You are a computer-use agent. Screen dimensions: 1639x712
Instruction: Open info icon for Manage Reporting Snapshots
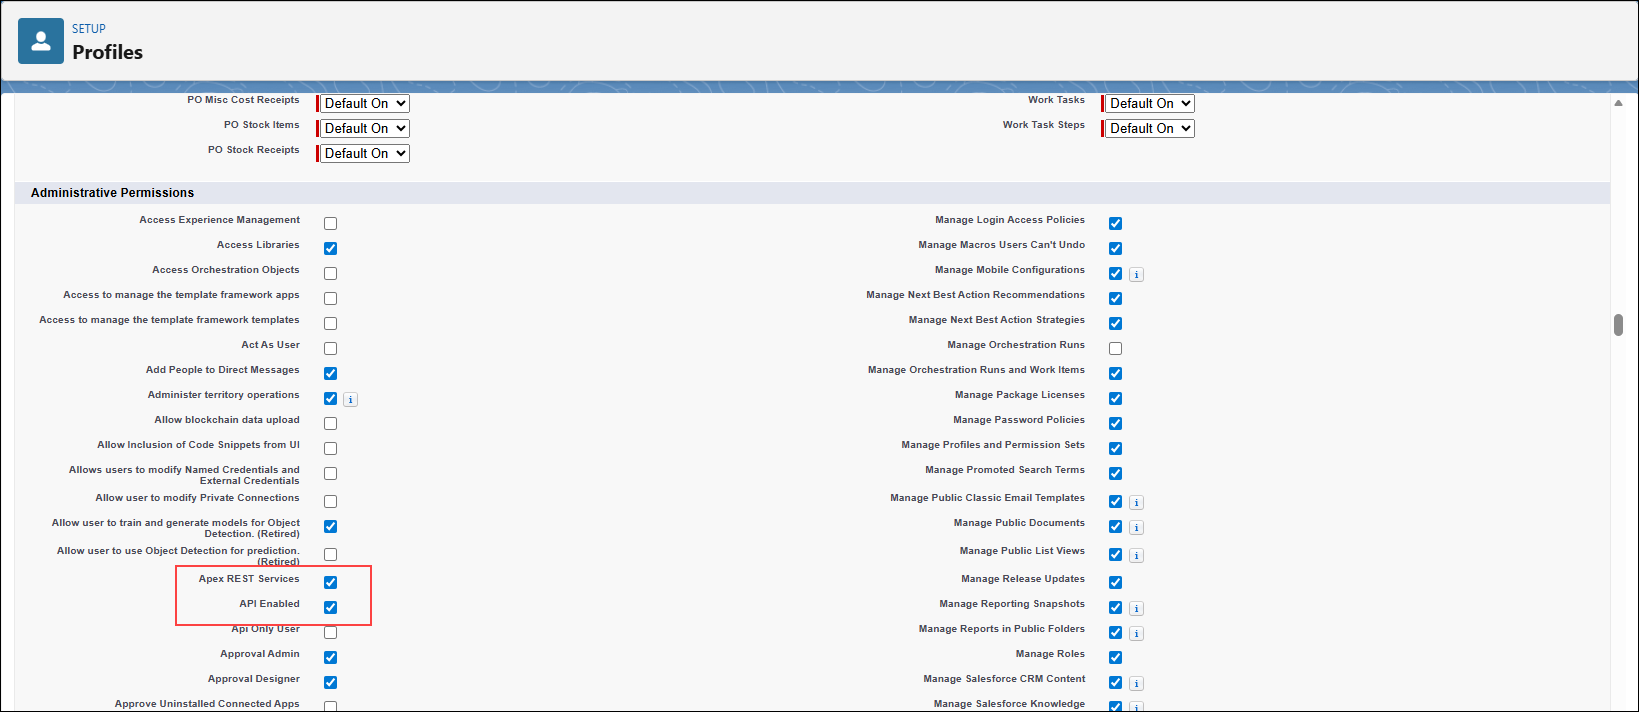[1137, 609]
